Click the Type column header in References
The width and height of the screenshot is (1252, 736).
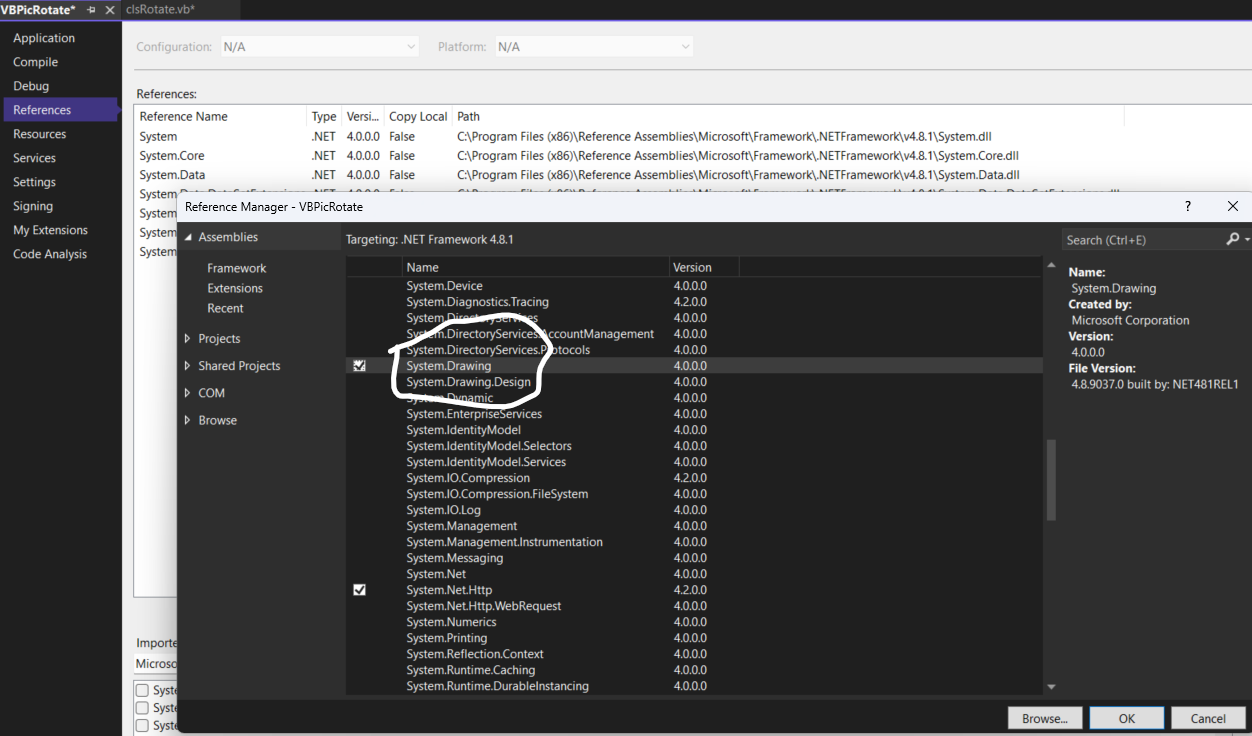[324, 116]
